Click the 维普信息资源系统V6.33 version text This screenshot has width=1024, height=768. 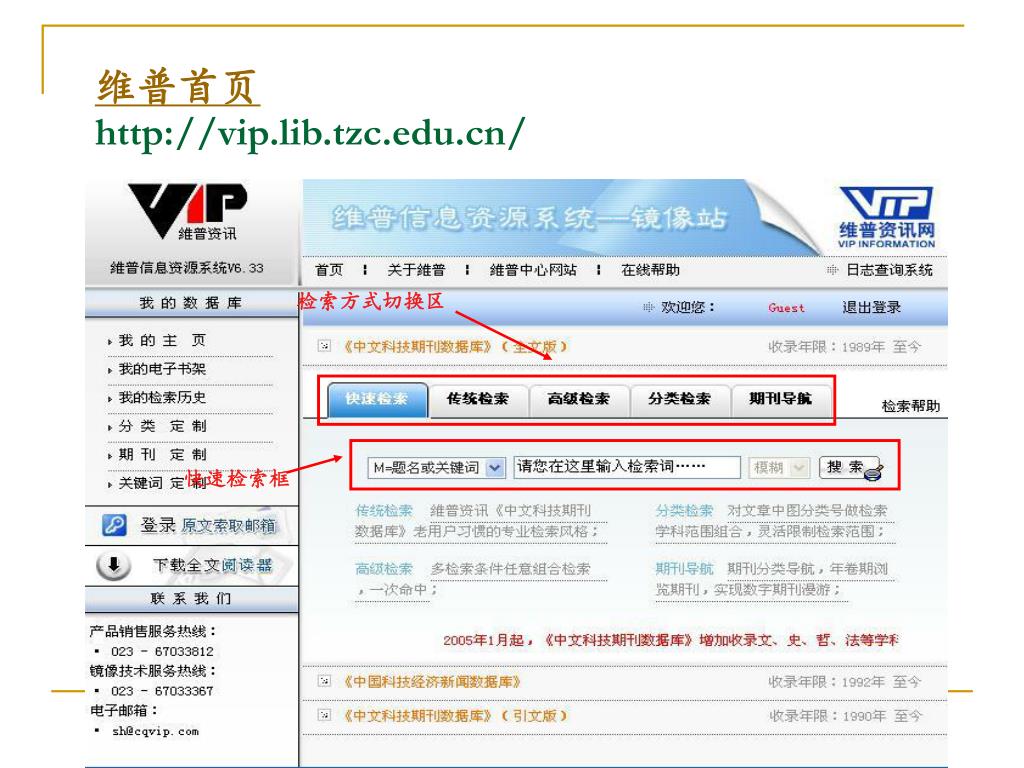[x=187, y=268]
